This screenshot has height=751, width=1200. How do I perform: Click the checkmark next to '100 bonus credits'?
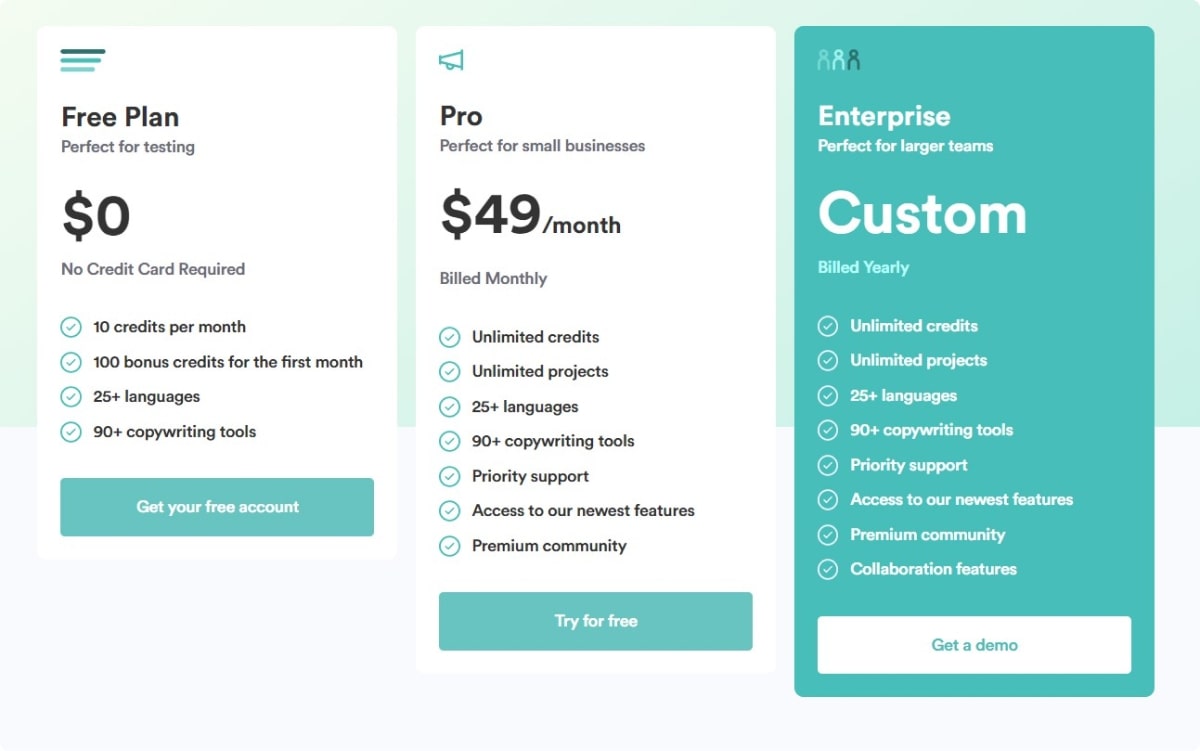(71, 362)
